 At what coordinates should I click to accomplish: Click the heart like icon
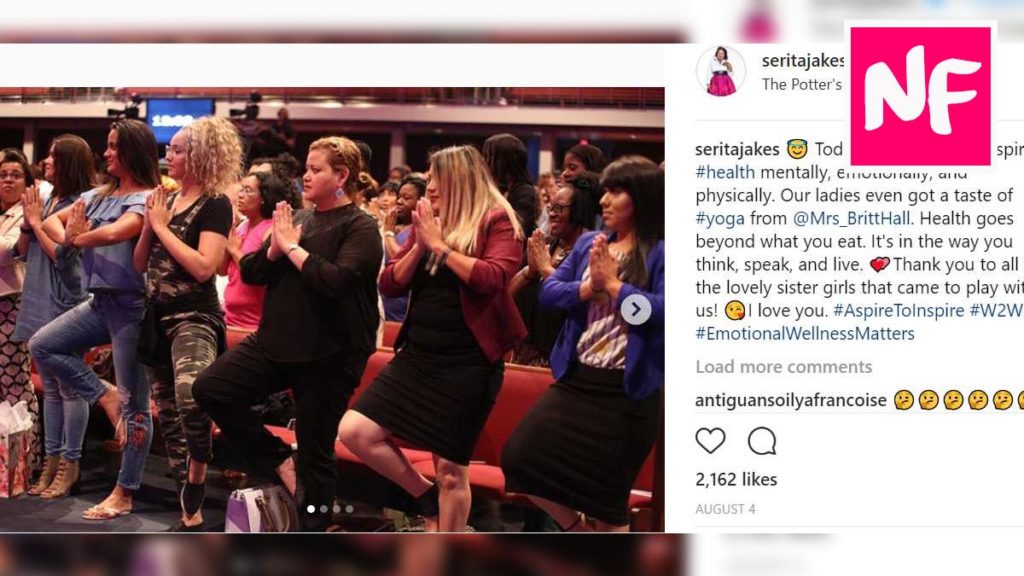click(x=710, y=441)
